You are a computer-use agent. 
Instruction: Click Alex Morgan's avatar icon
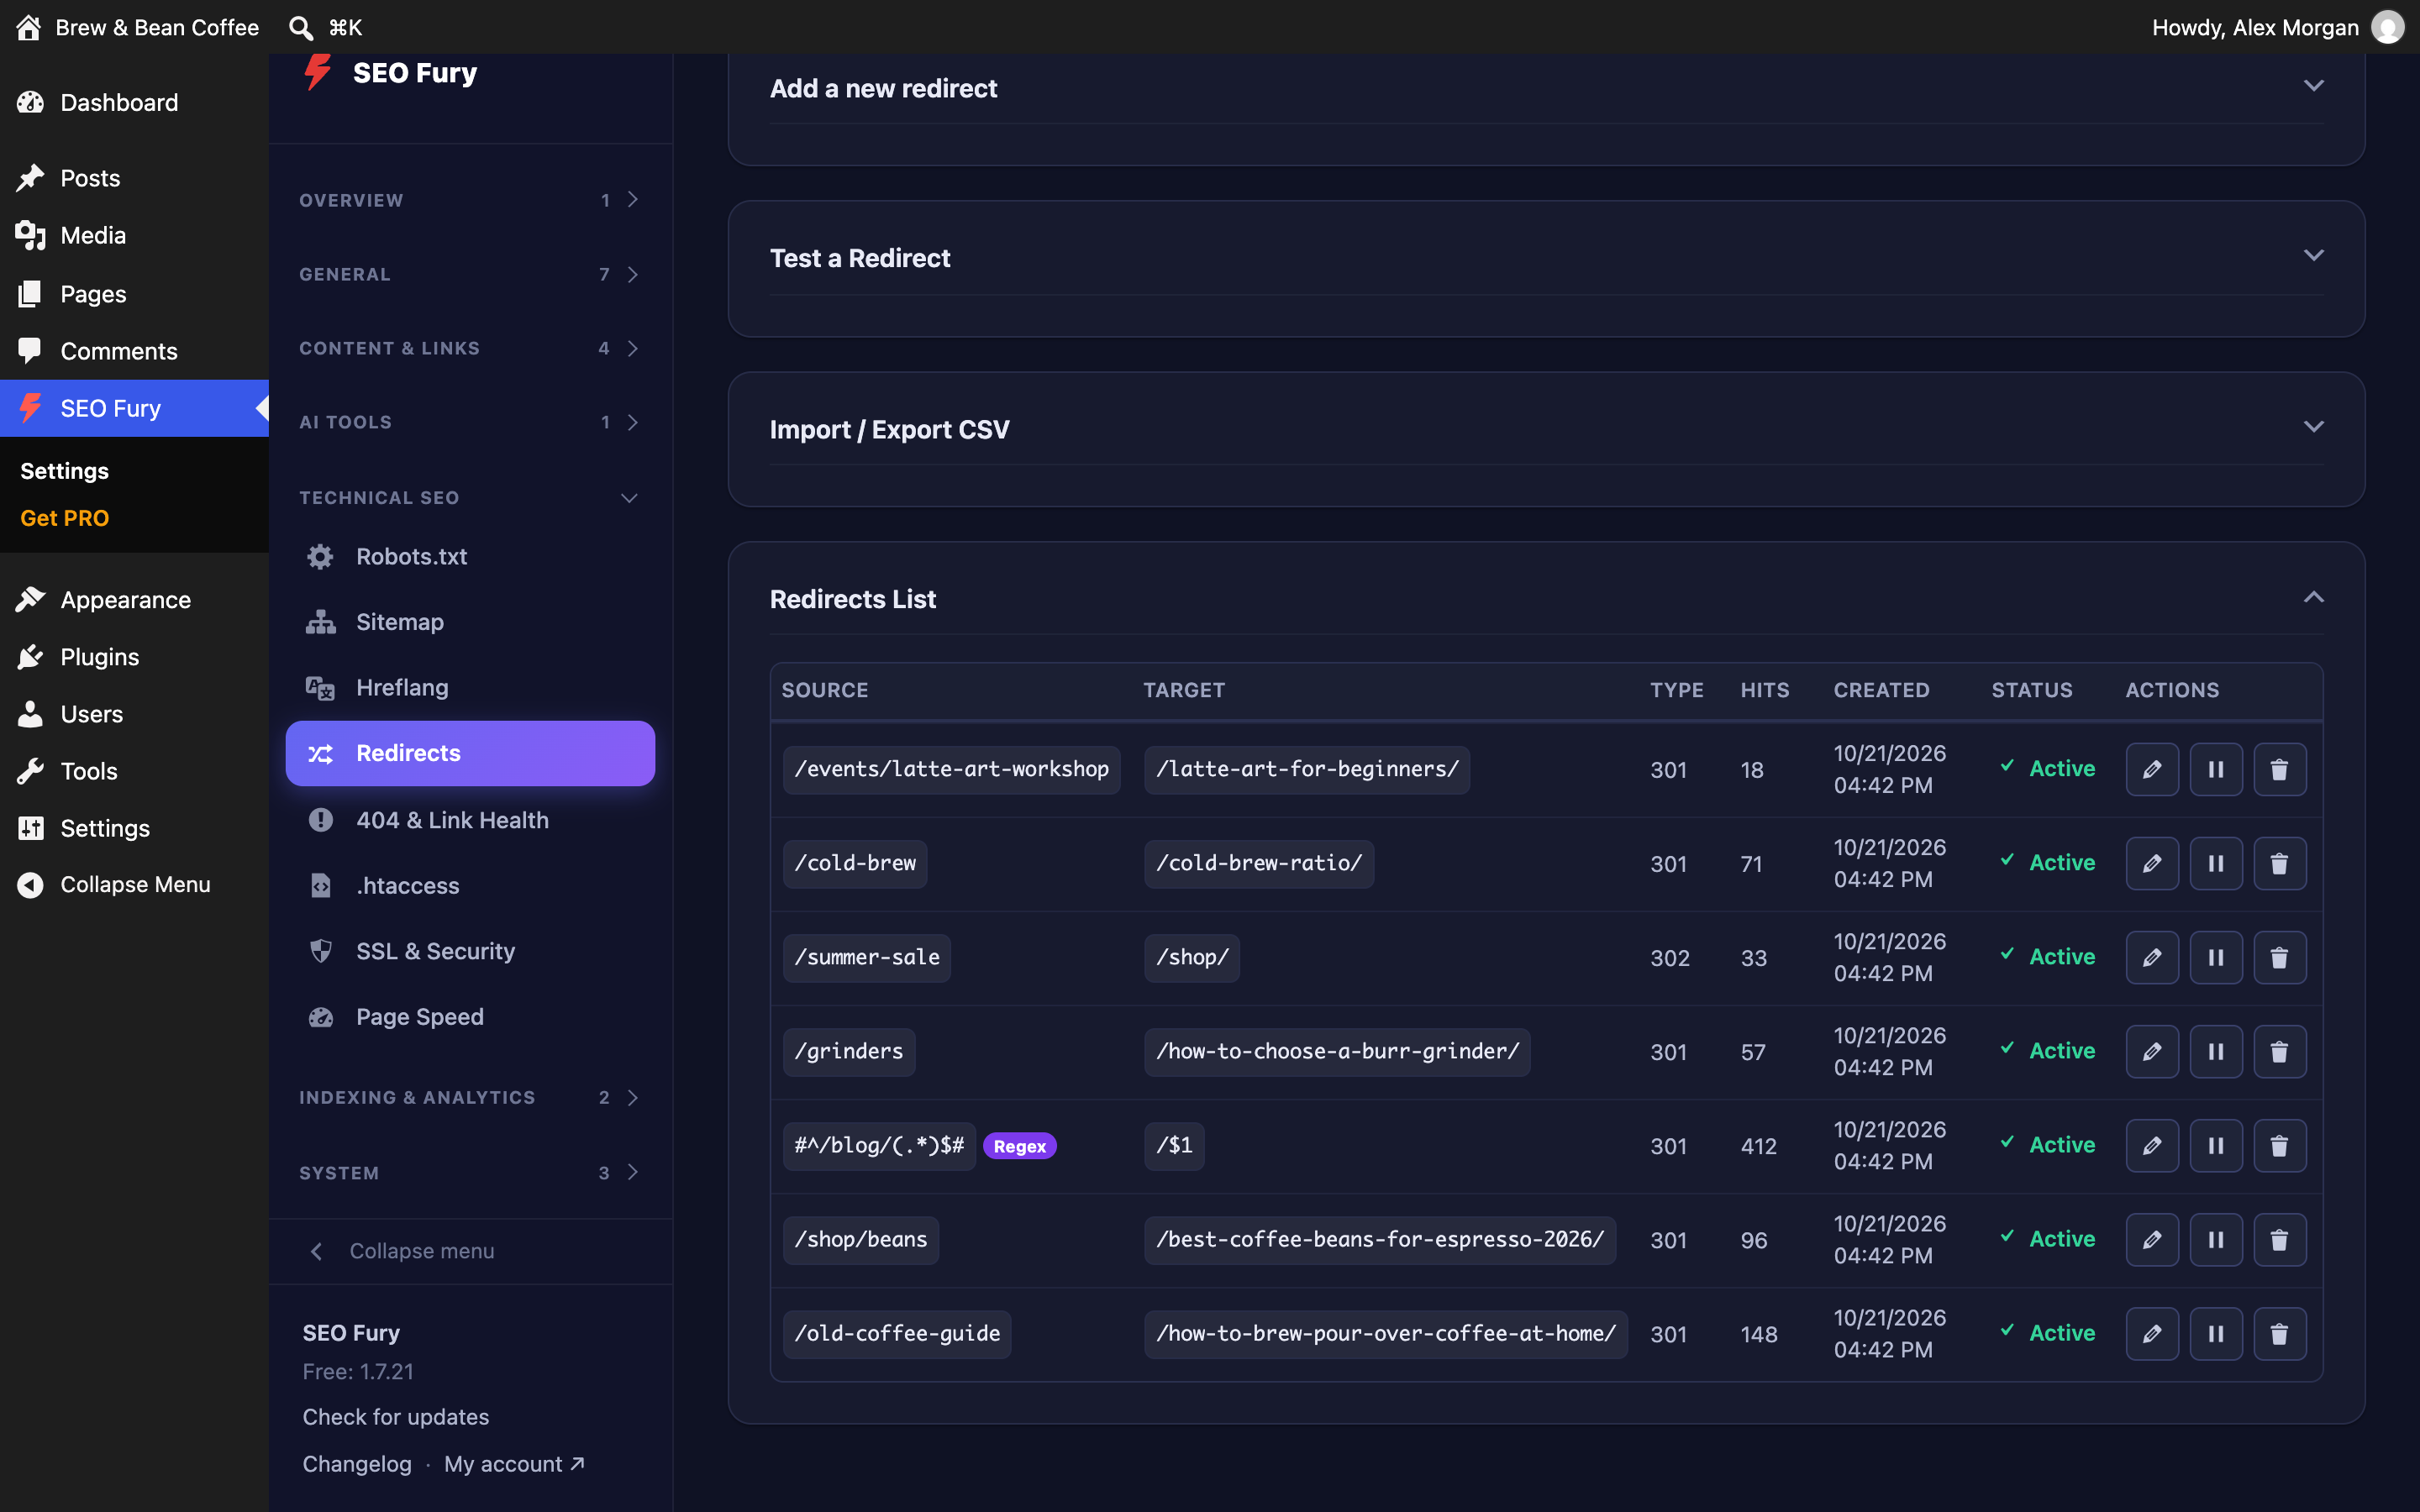click(x=2388, y=28)
